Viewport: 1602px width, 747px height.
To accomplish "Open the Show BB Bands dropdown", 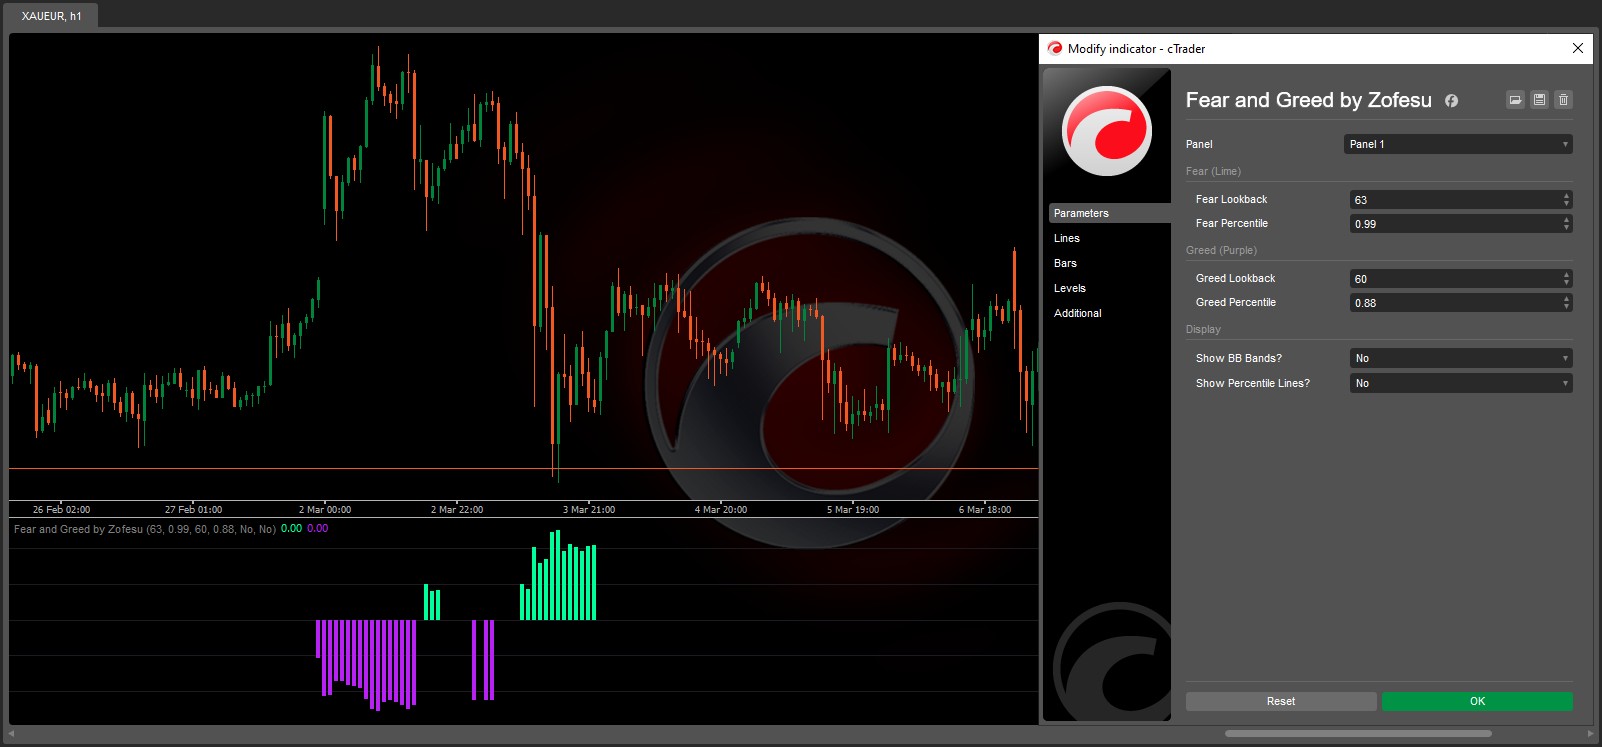I will click(1460, 358).
